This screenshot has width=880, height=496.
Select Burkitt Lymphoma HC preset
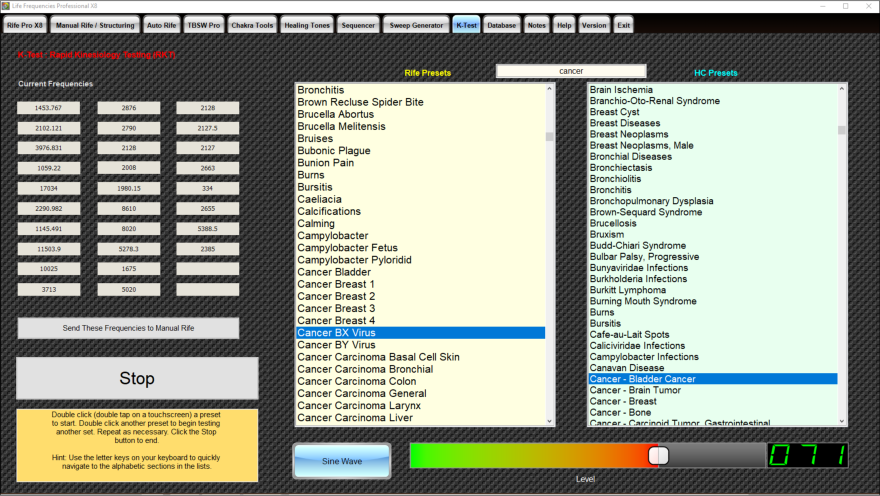click(713, 290)
